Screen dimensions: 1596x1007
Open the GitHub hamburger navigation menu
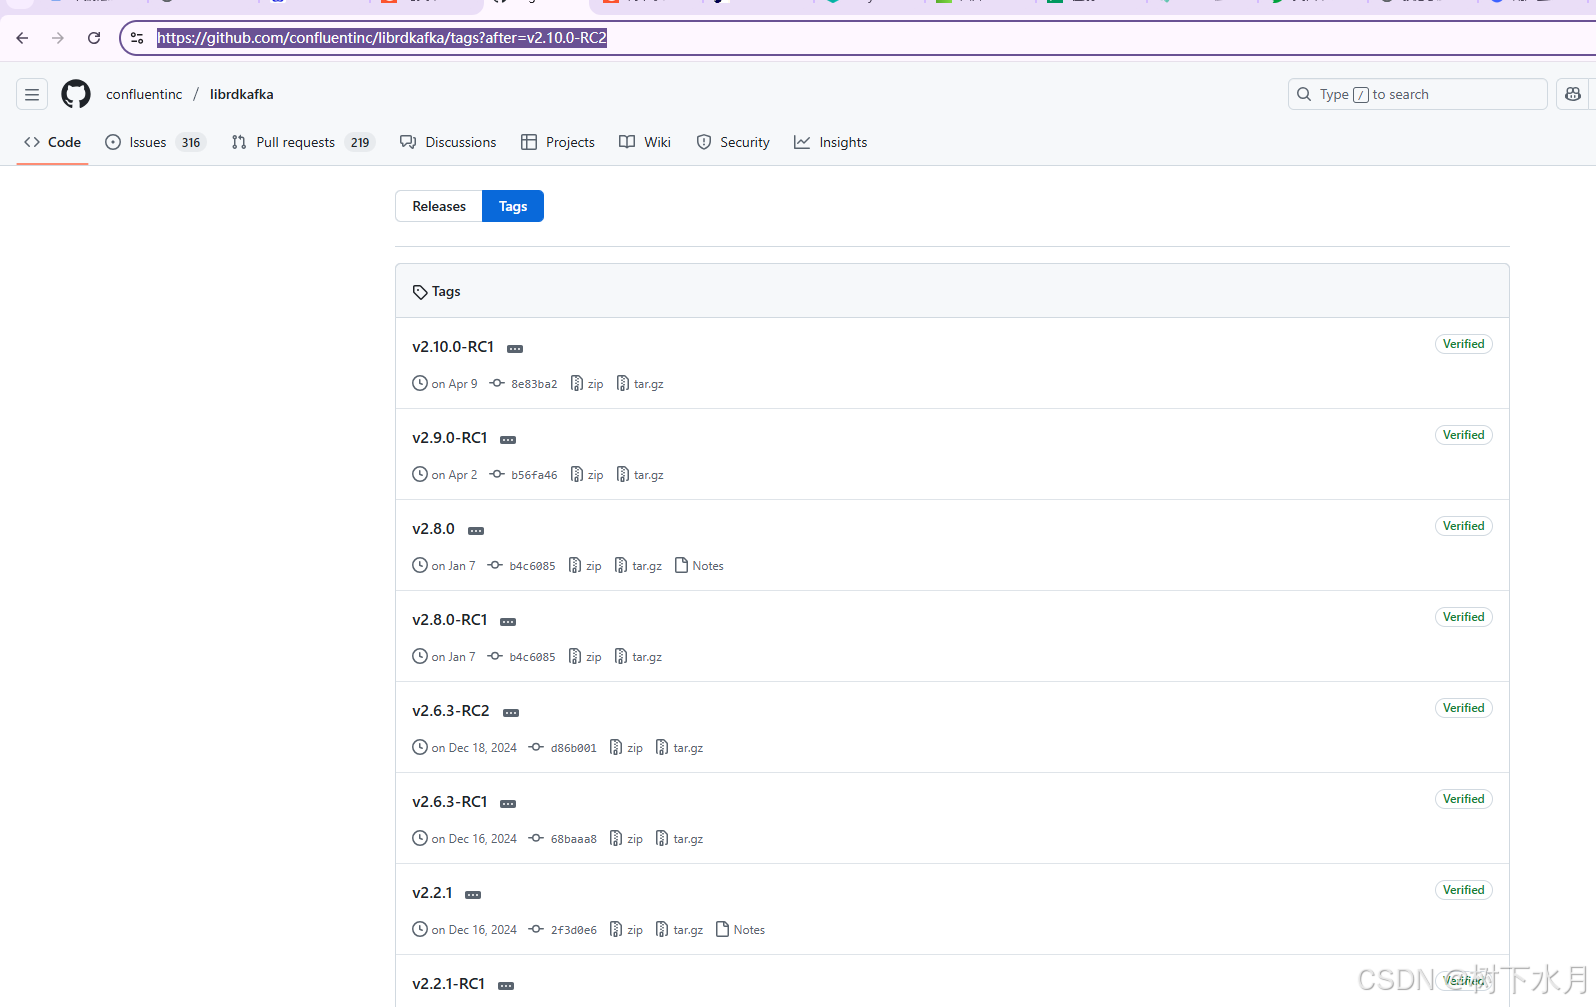point(32,94)
